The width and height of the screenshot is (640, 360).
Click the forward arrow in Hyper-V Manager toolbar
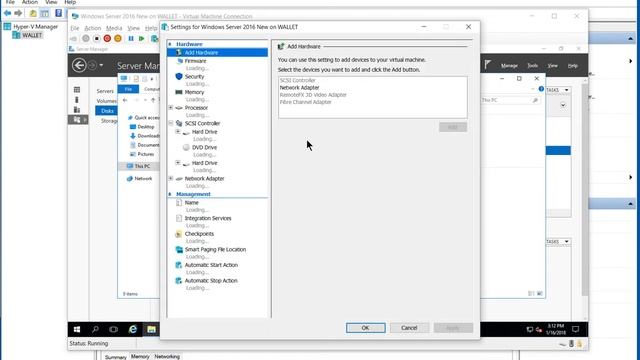coord(18,13)
